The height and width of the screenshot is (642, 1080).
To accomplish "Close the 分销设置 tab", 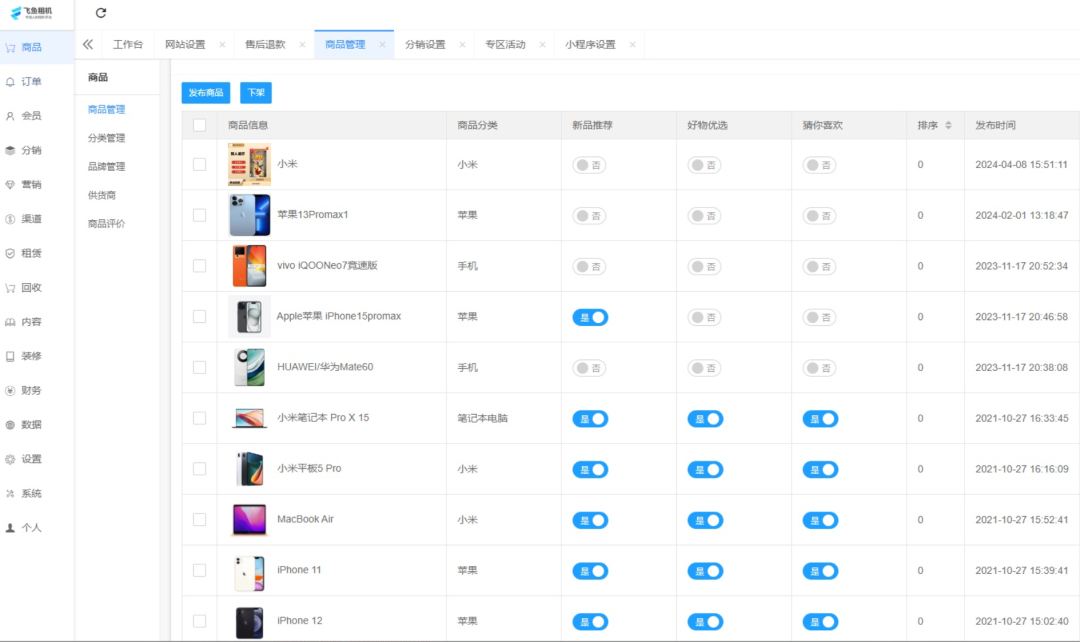I will [462, 45].
